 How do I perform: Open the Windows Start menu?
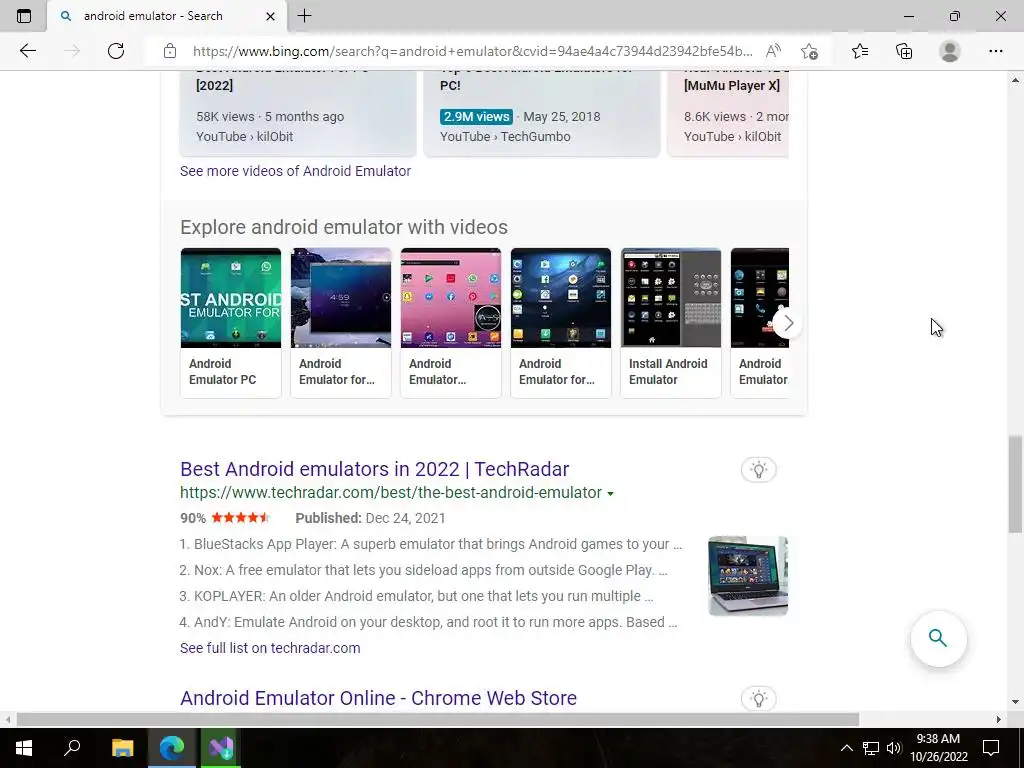click(24, 748)
